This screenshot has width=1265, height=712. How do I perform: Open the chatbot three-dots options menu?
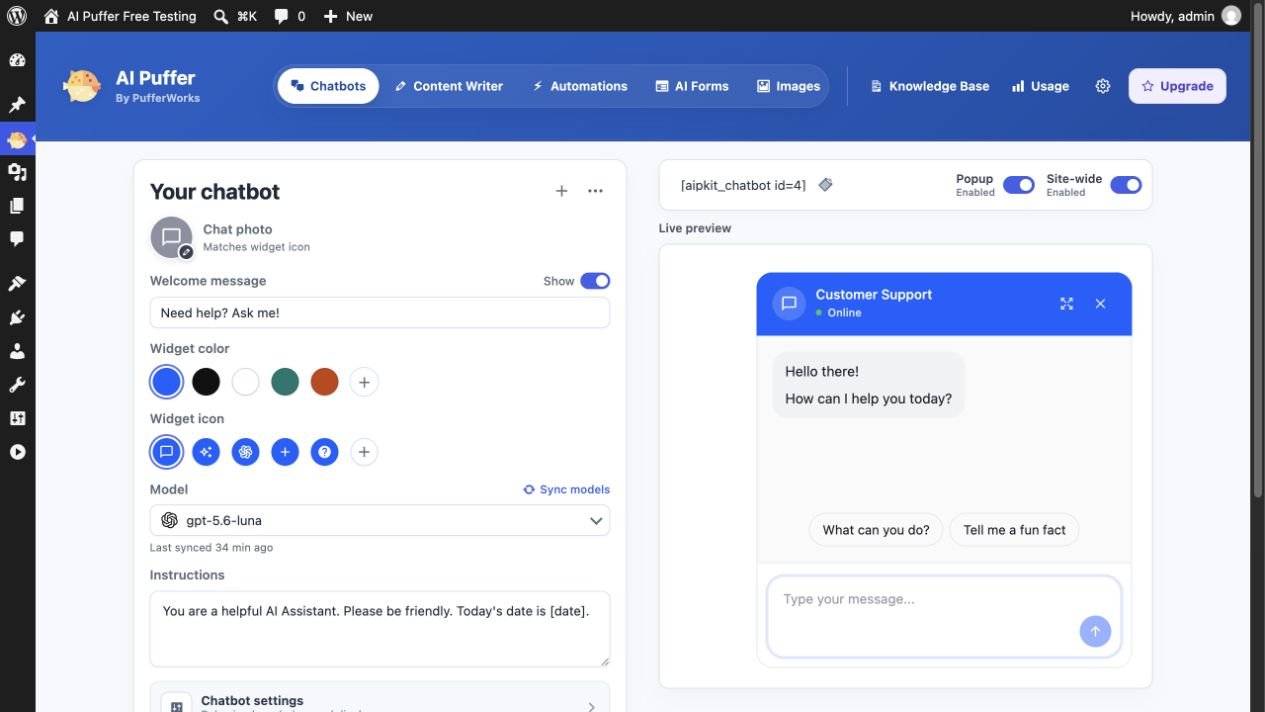point(596,191)
